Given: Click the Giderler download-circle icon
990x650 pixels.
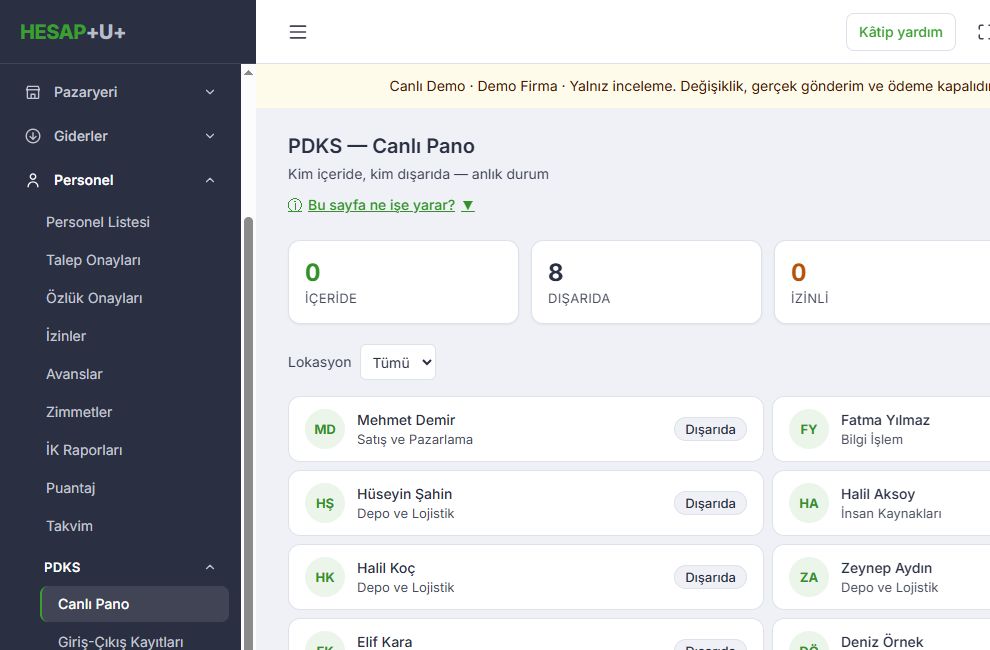Looking at the screenshot, I should coord(33,136).
